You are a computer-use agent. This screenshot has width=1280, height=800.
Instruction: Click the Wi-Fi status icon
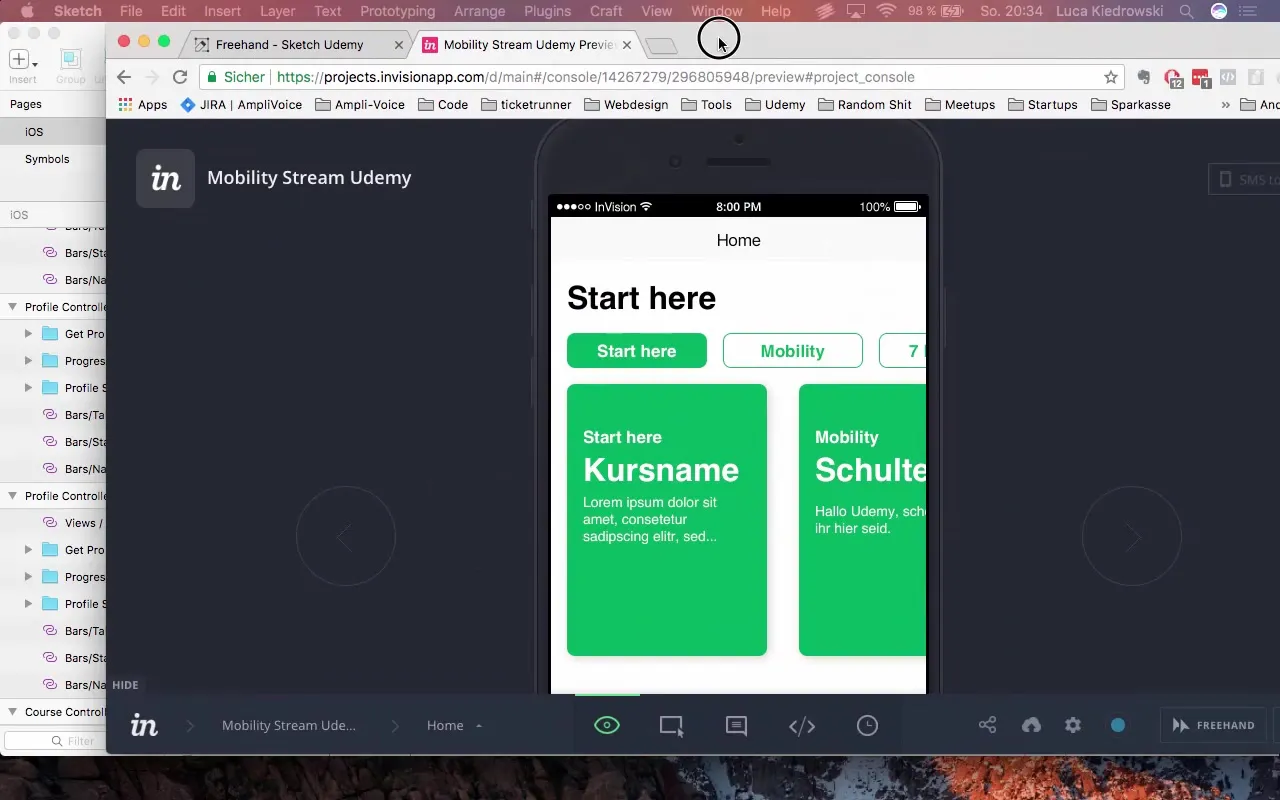pos(886,11)
